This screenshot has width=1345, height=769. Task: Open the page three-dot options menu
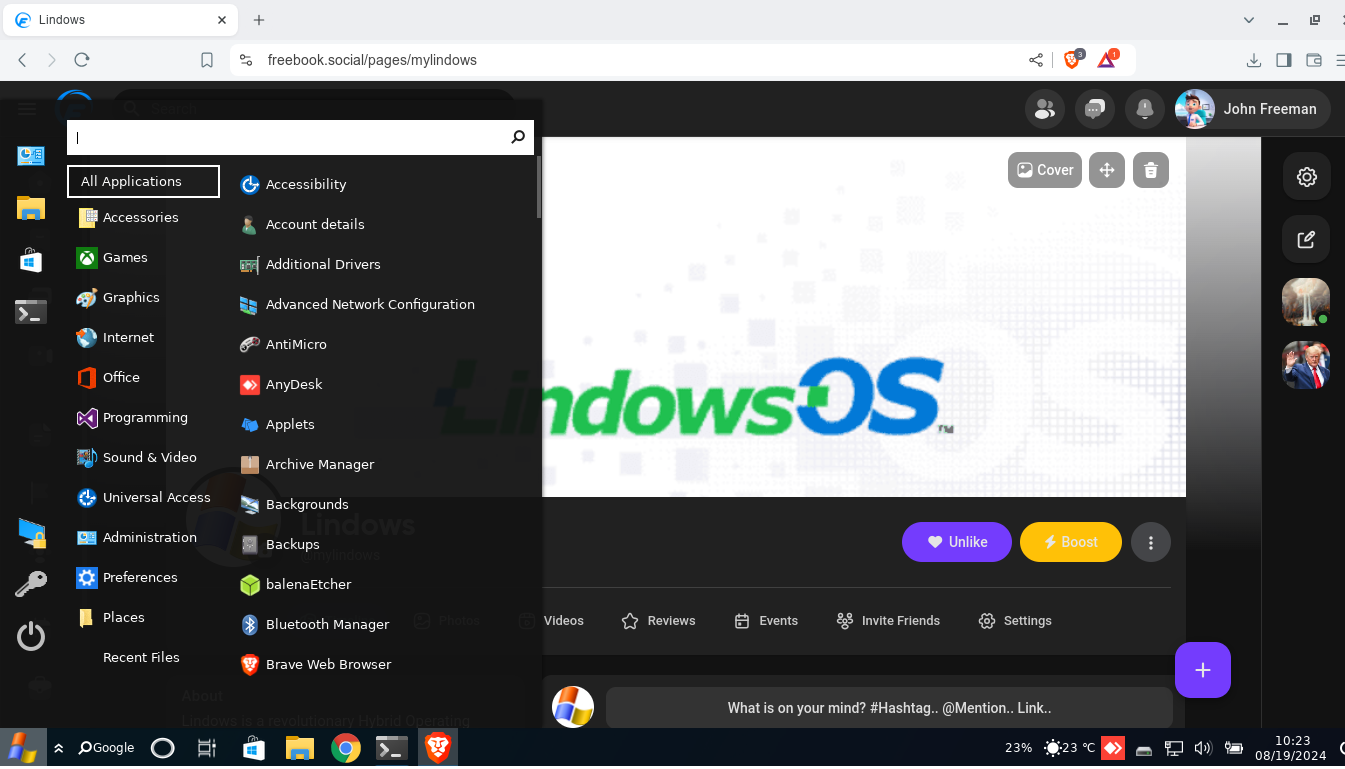[1151, 542]
